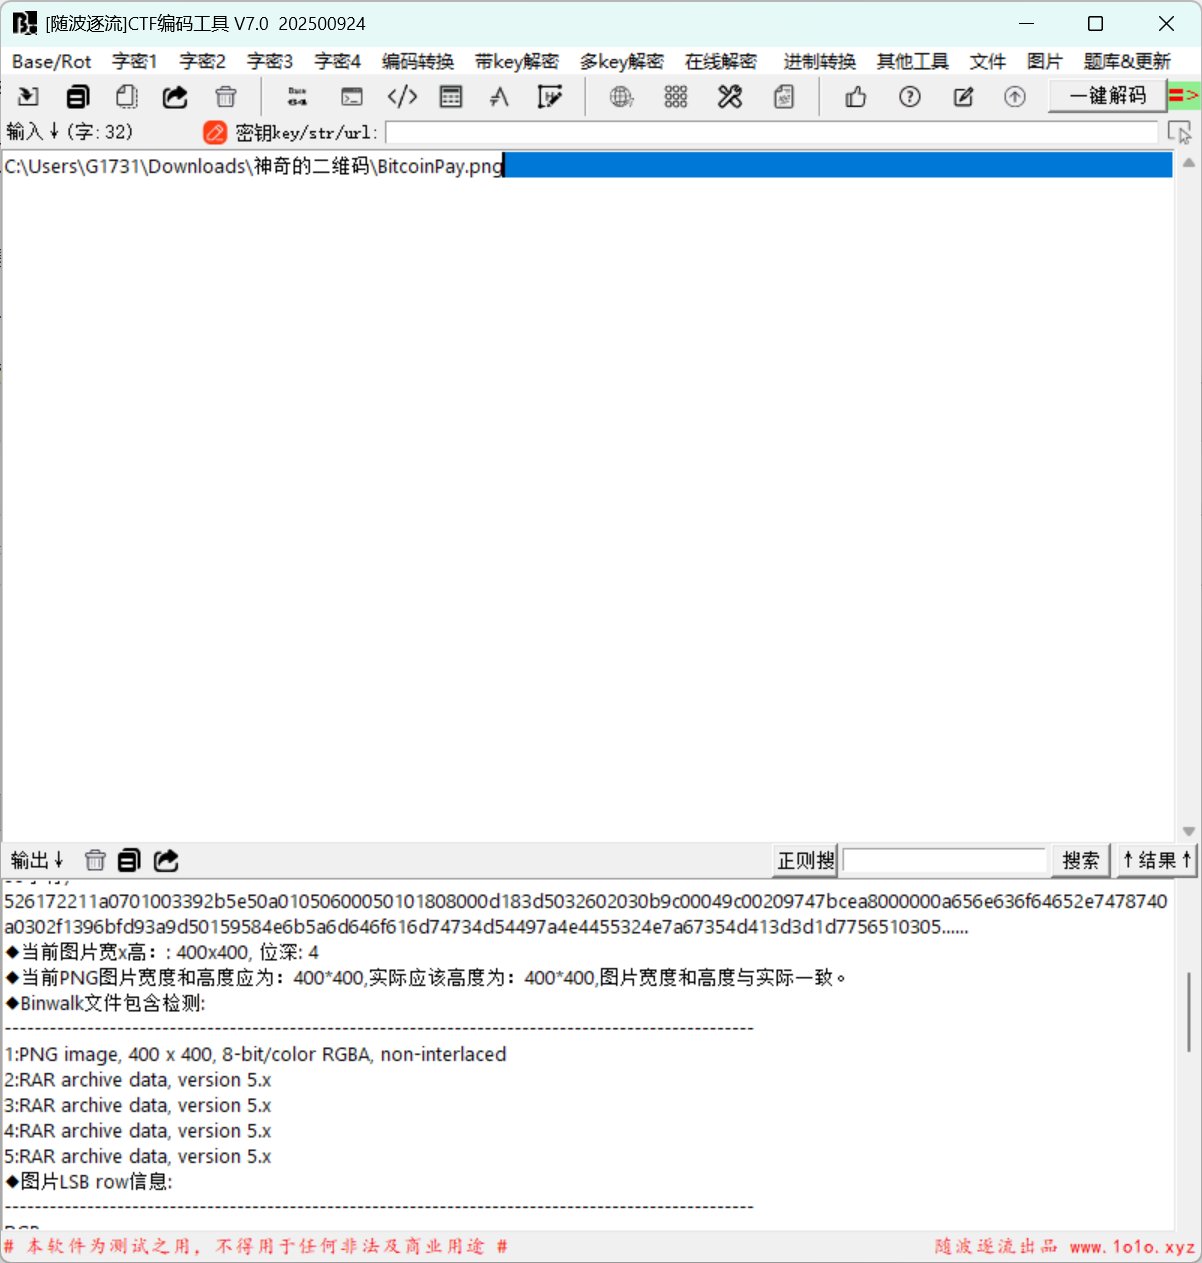Expand the 进制转换 menu

click(819, 62)
